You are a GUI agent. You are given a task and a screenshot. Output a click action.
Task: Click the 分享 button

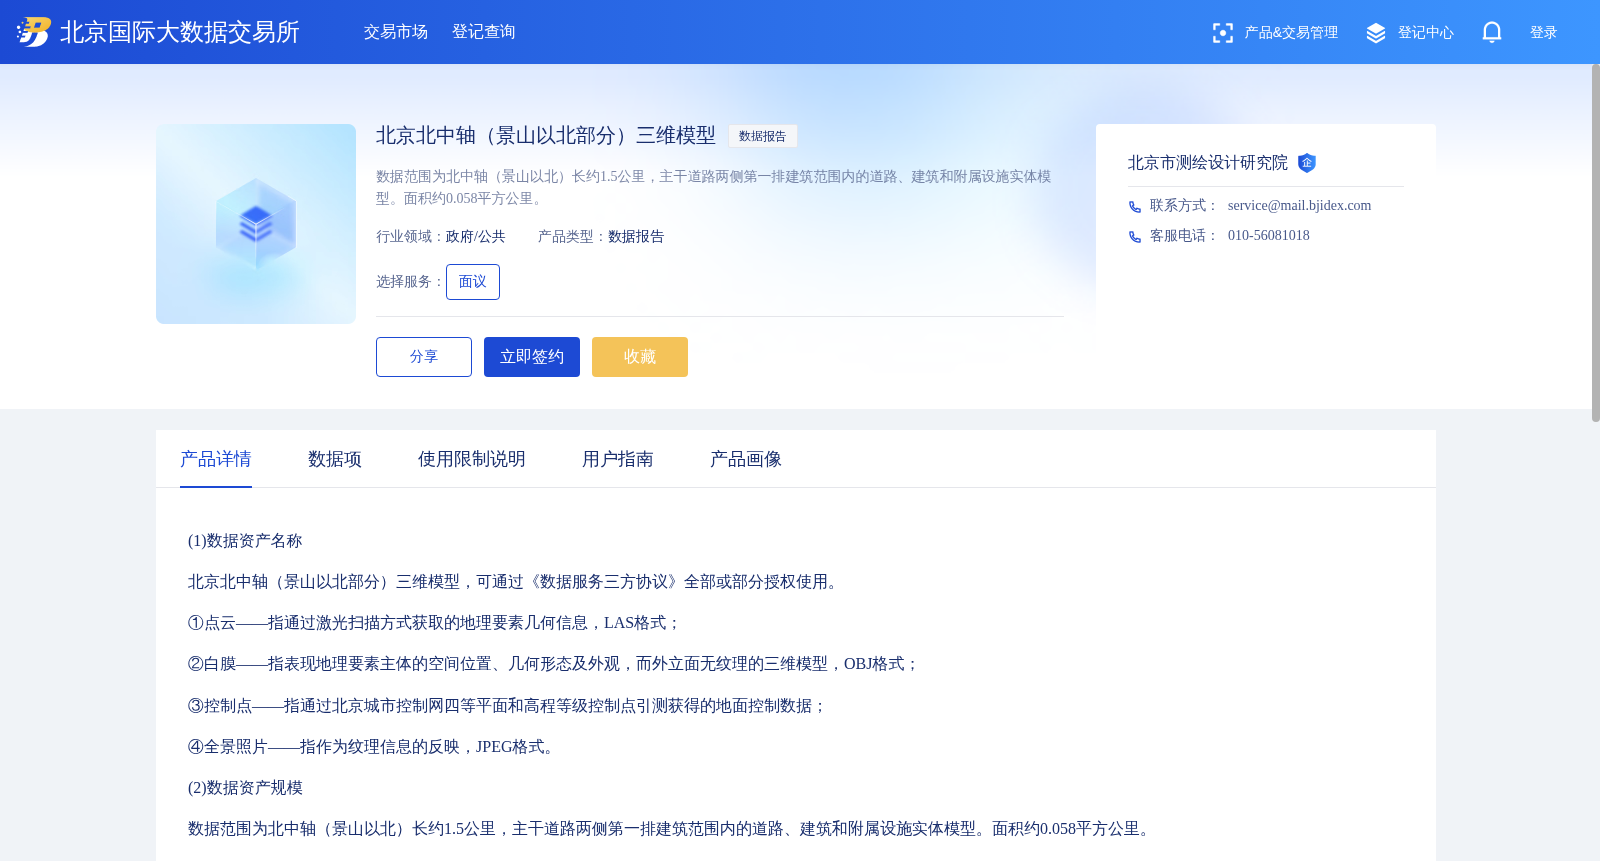(x=424, y=357)
